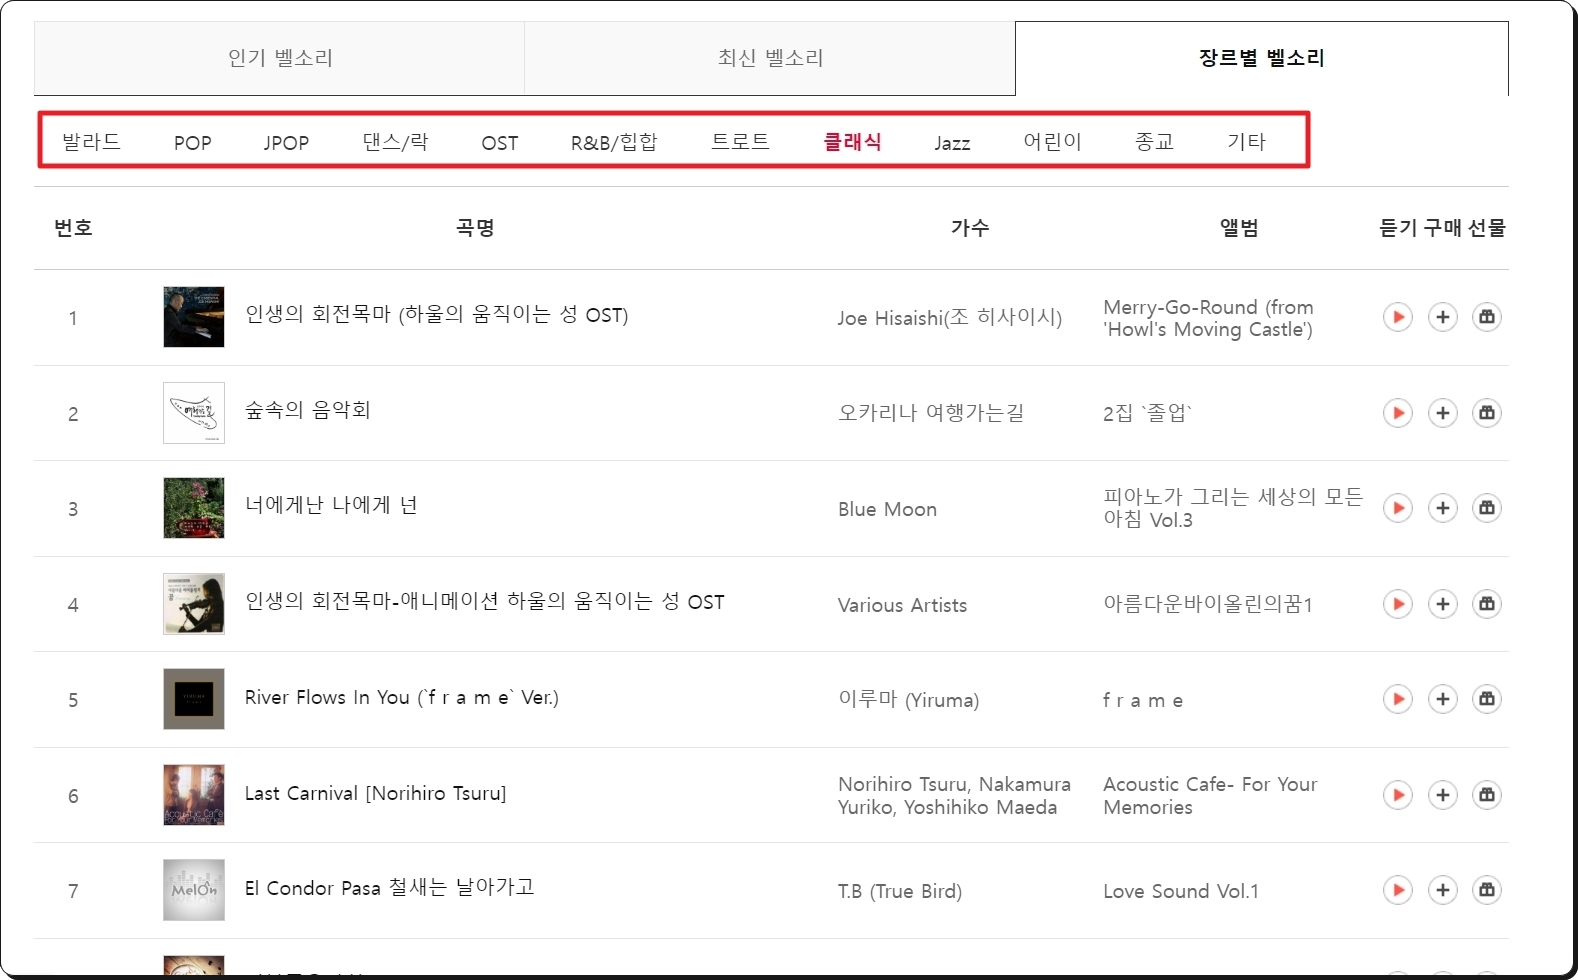Select the JPOP genre
The height and width of the screenshot is (980, 1578).
(x=286, y=143)
